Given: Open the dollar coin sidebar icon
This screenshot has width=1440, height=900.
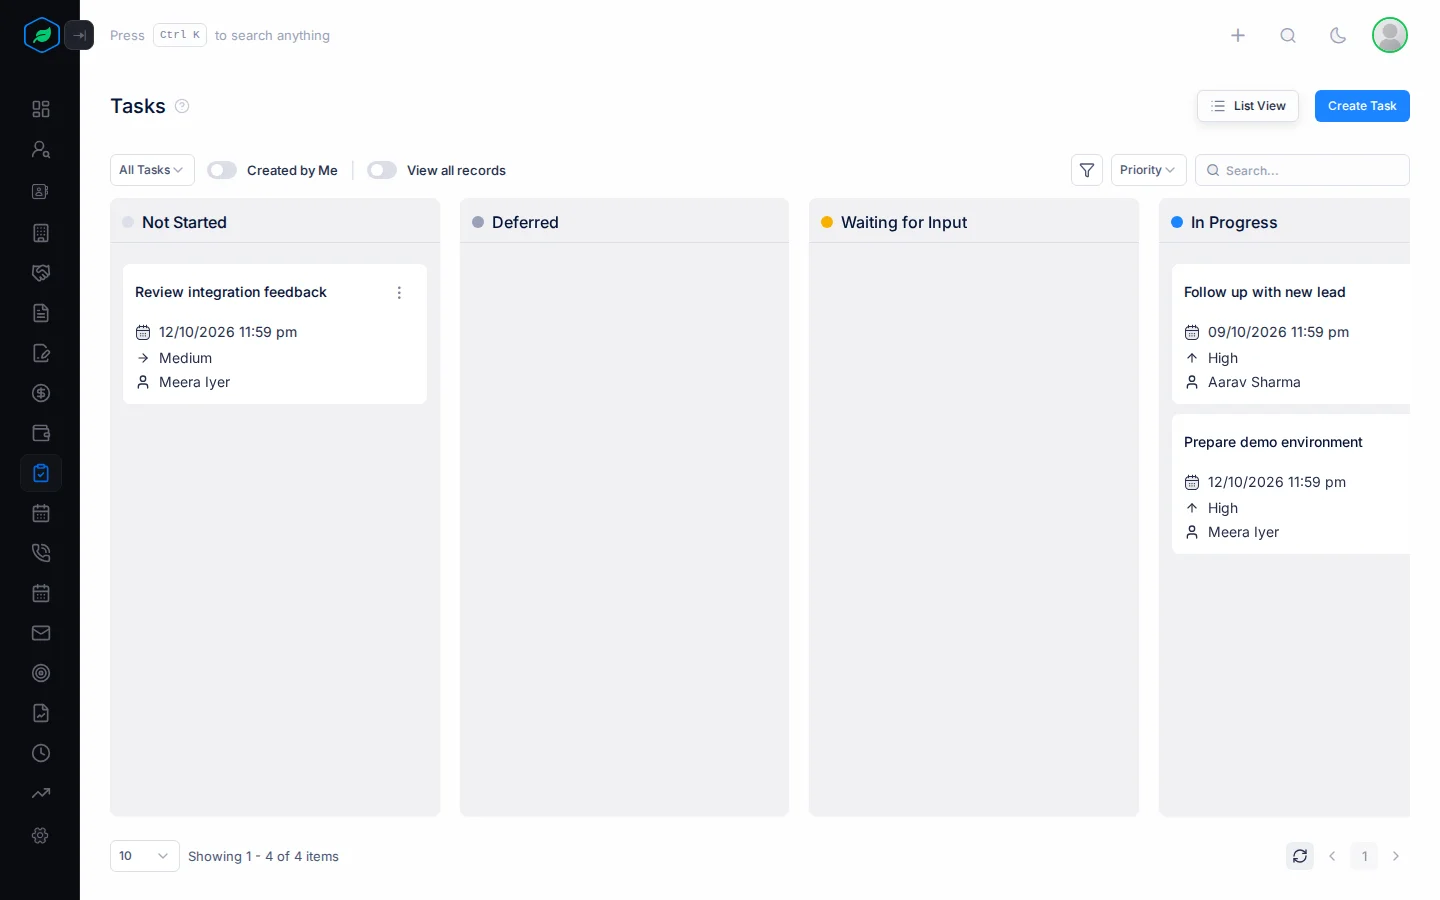Looking at the screenshot, I should (x=41, y=393).
